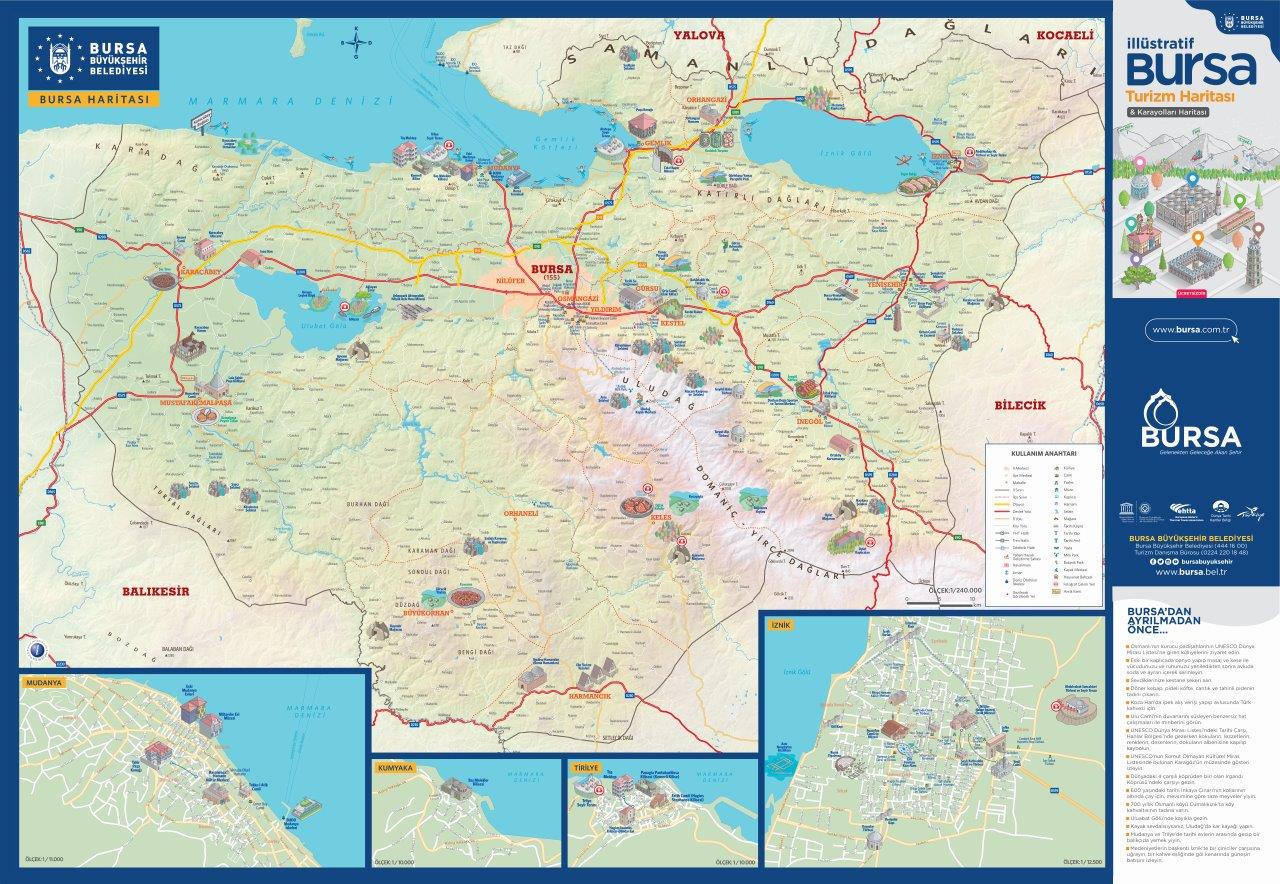
Task: Click the Müze icon in Kullanım Anahtarı legend
Action: click(x=1057, y=489)
